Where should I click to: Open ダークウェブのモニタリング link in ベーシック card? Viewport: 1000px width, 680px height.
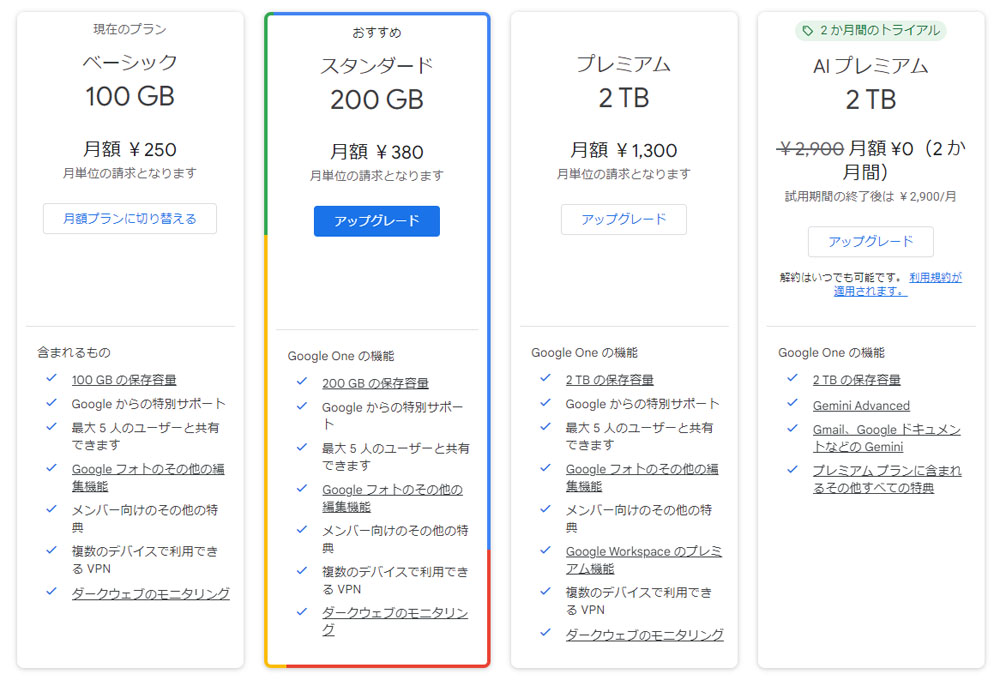[x=151, y=594]
